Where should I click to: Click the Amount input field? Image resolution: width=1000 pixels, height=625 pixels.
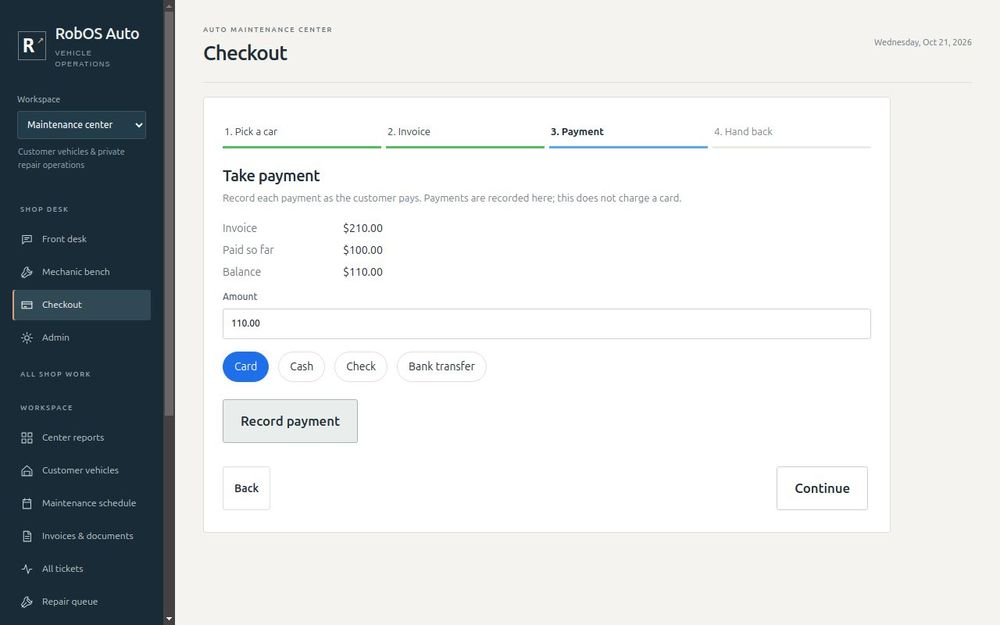tap(547, 324)
